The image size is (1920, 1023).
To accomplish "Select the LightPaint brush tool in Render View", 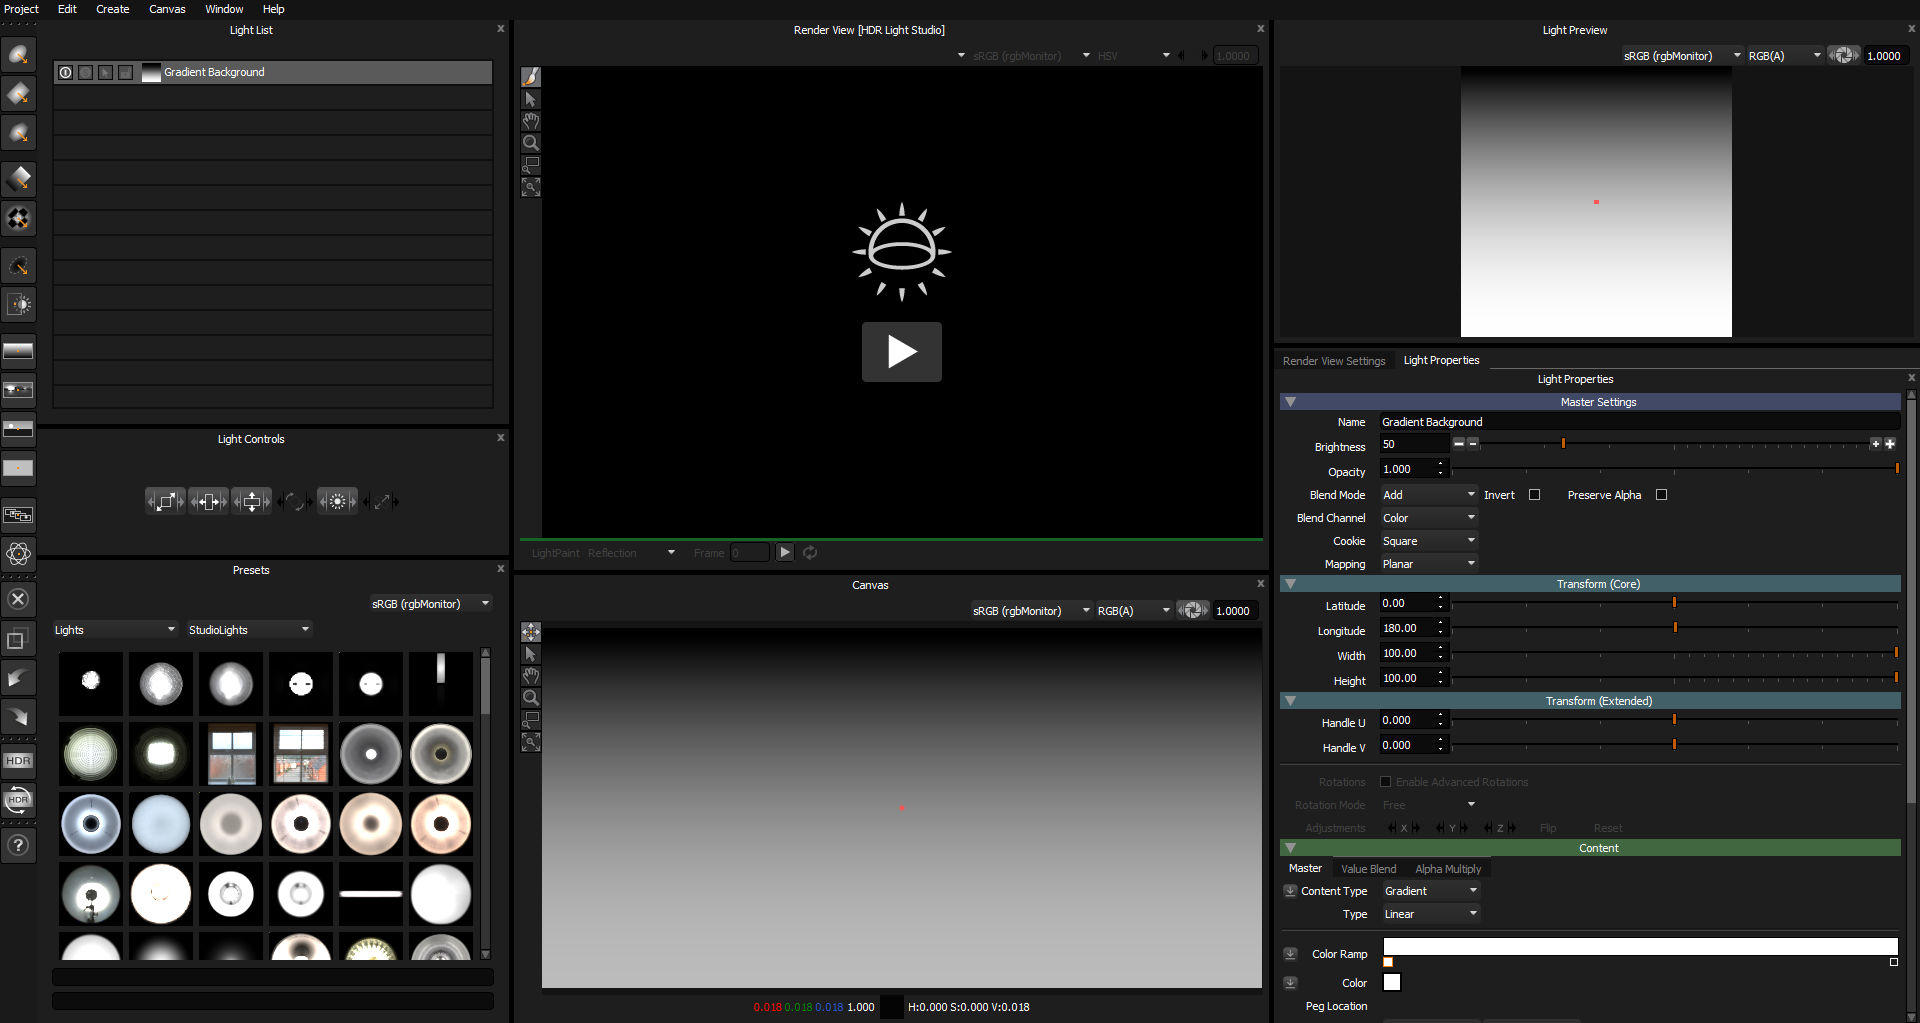I will click(531, 77).
